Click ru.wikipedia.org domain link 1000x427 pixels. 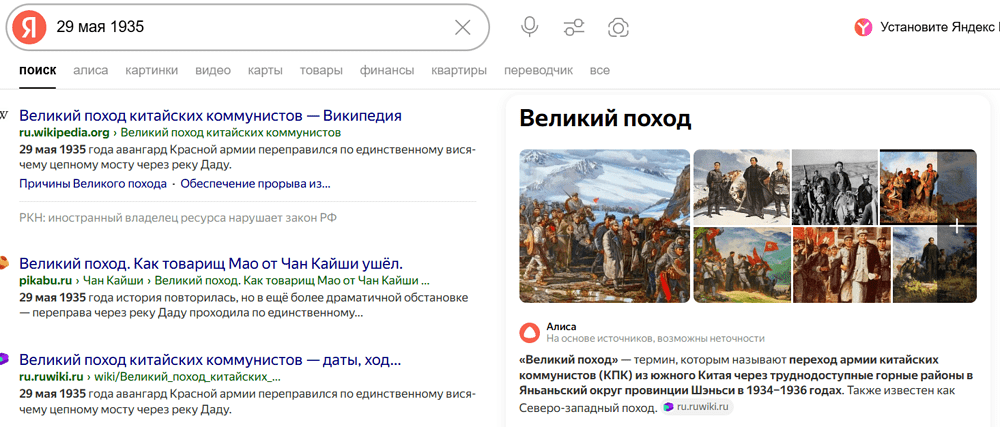click(x=64, y=133)
